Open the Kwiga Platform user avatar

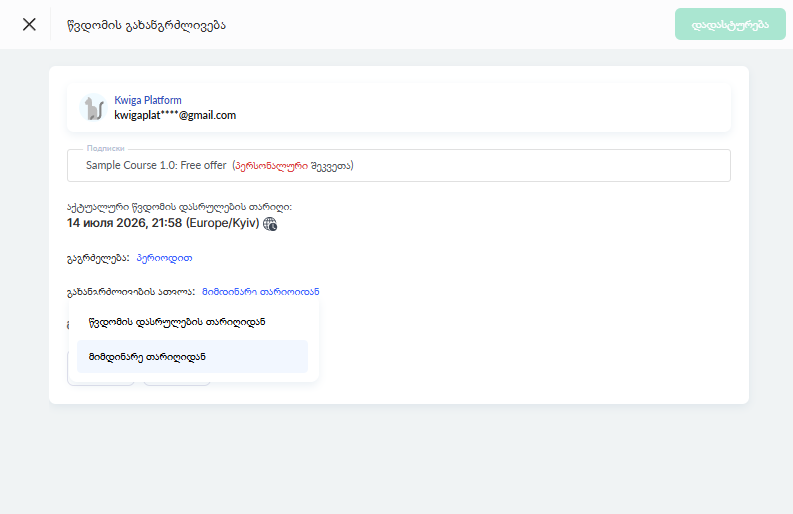(94, 107)
